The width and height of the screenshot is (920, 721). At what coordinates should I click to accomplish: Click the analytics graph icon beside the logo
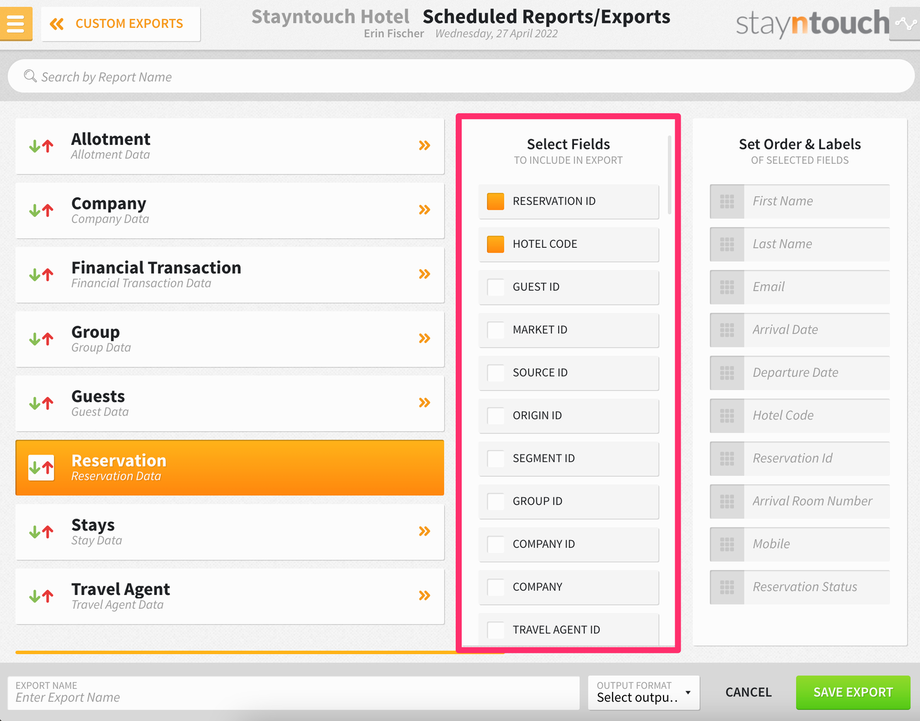tap(905, 24)
